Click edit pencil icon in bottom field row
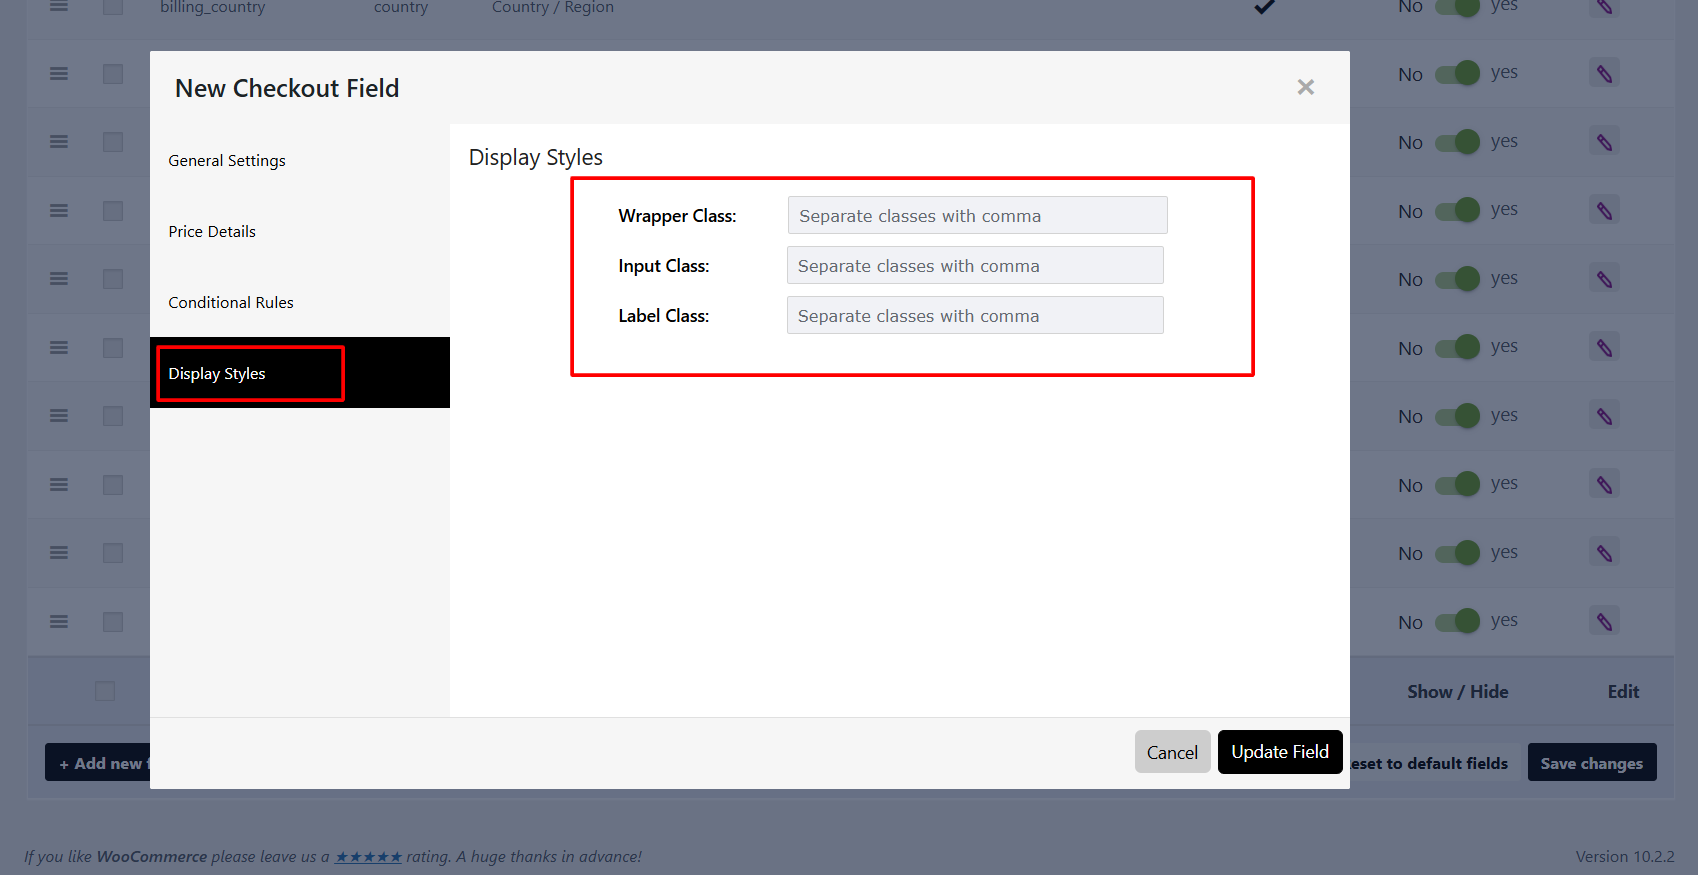1698x875 pixels. tap(1604, 622)
